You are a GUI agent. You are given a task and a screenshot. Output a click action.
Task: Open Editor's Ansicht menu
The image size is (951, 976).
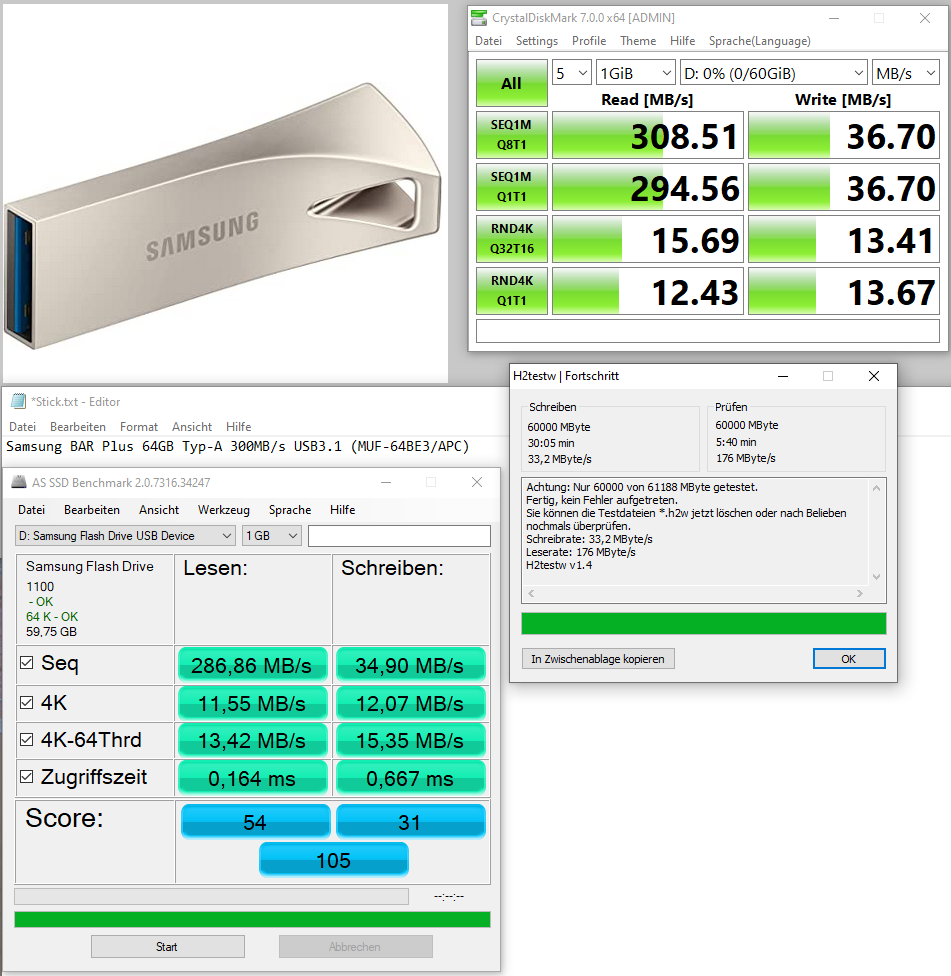[x=192, y=427]
